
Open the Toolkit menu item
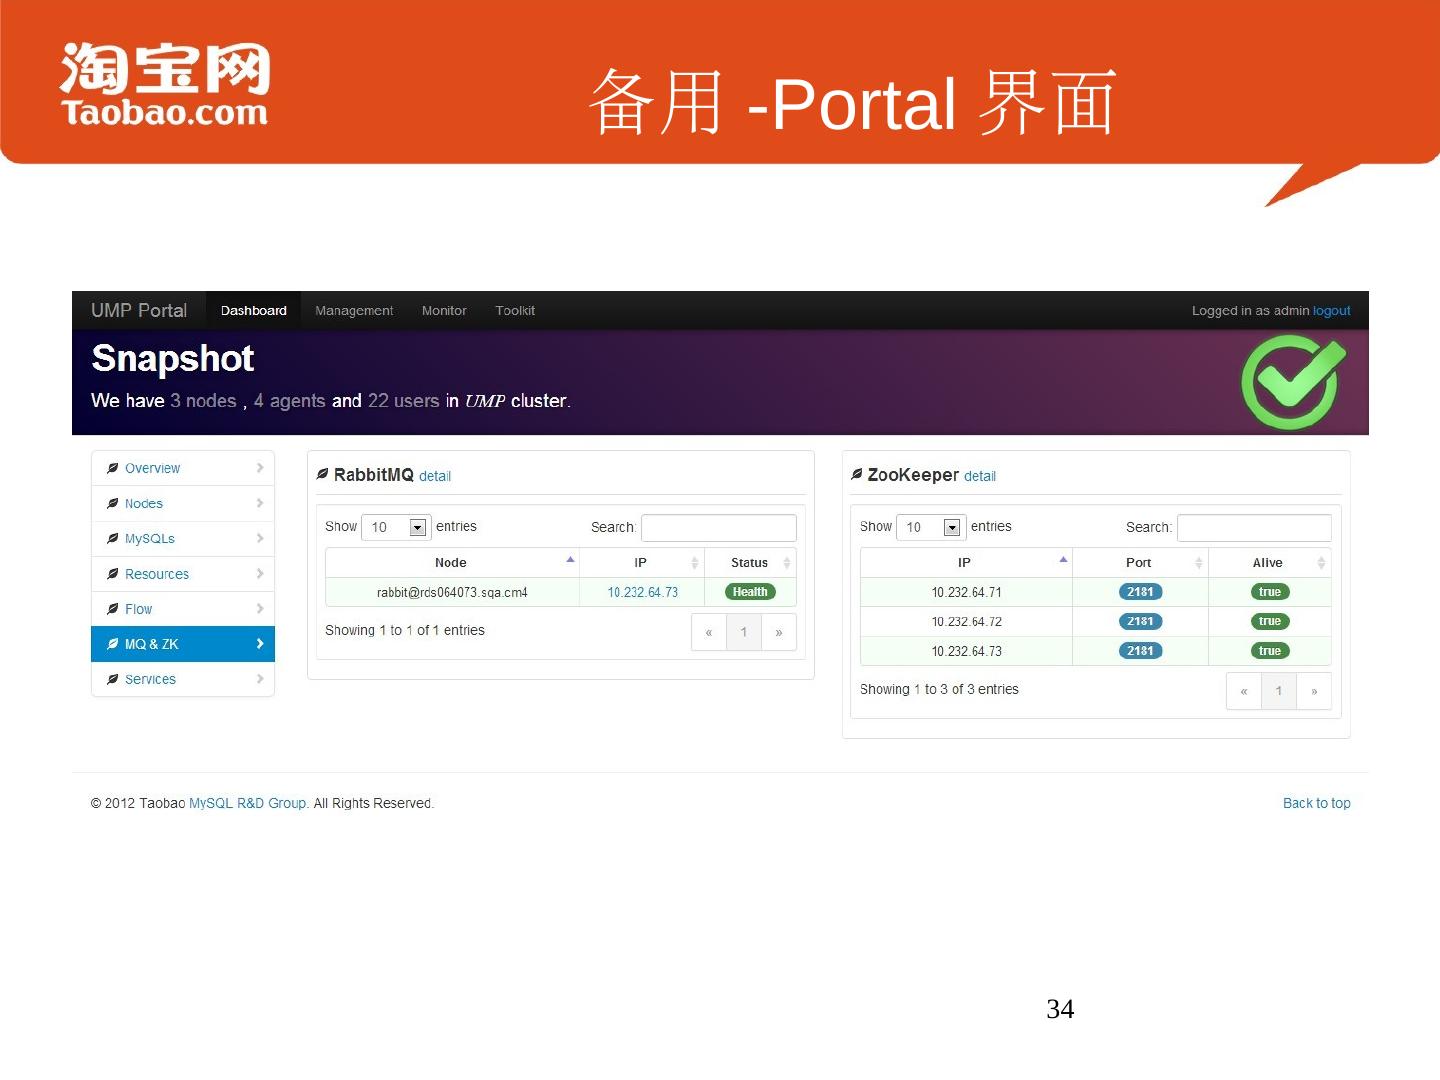pos(515,311)
